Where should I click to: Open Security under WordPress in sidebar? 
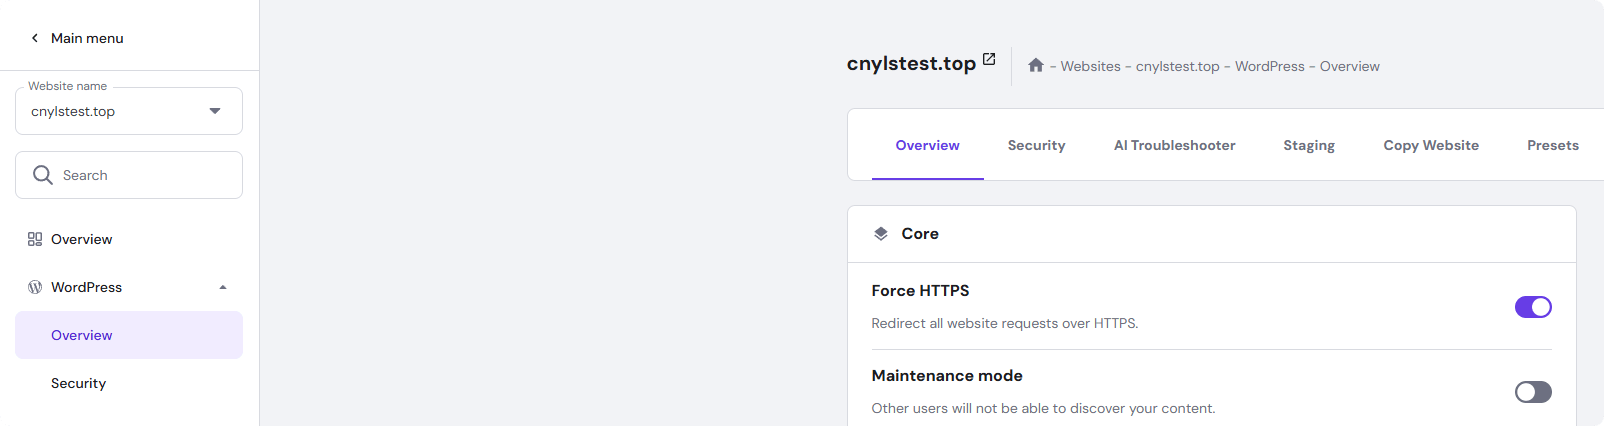click(x=79, y=383)
